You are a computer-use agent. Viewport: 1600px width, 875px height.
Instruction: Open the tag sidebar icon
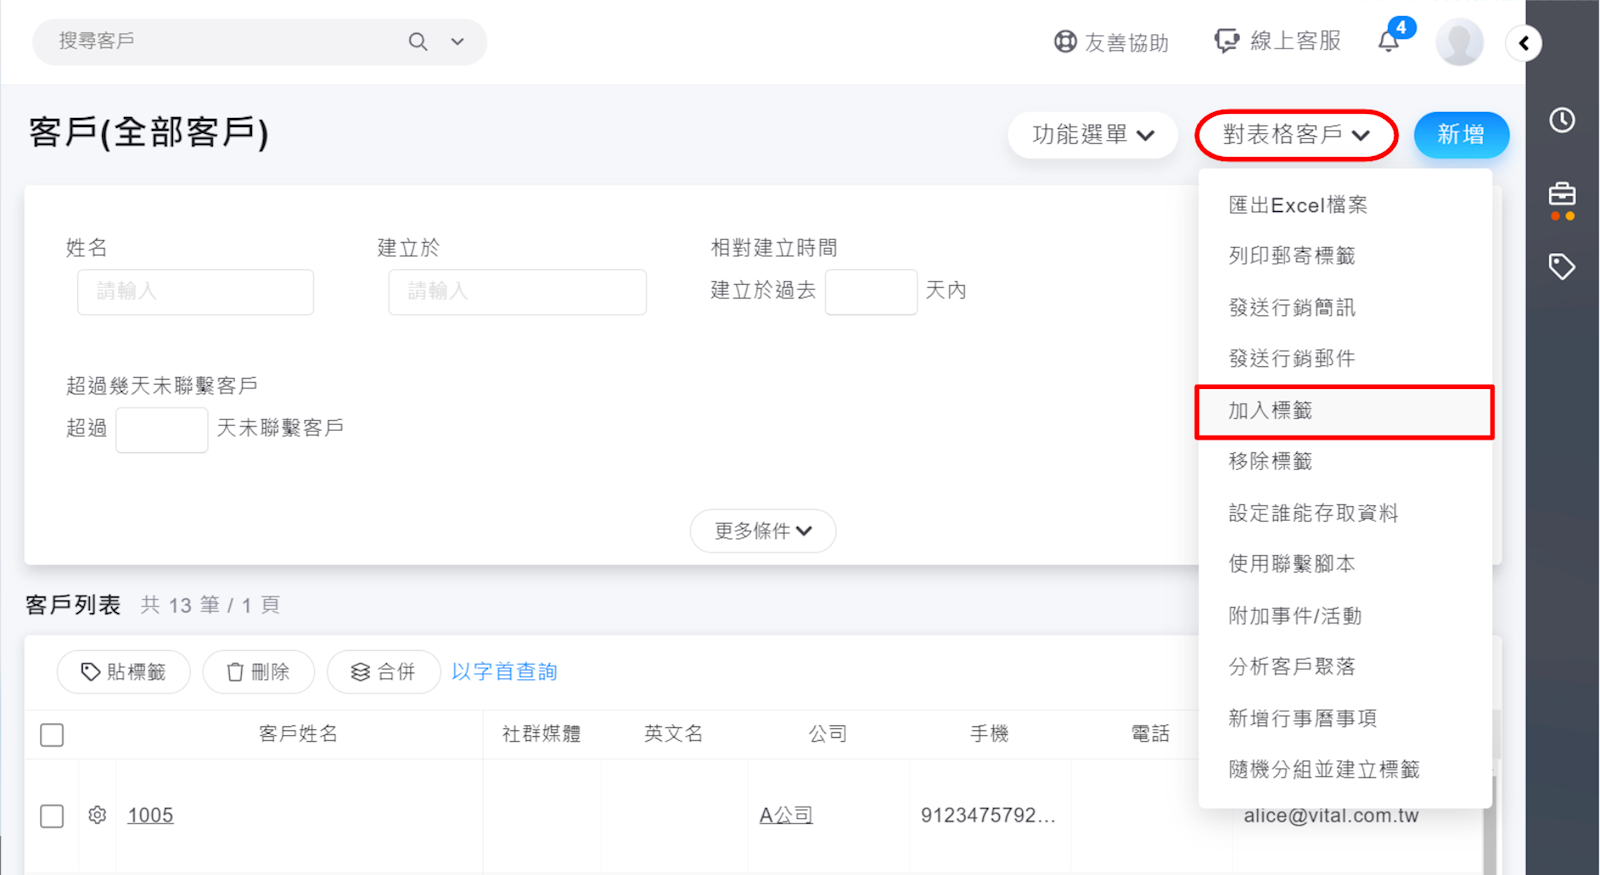point(1562,266)
